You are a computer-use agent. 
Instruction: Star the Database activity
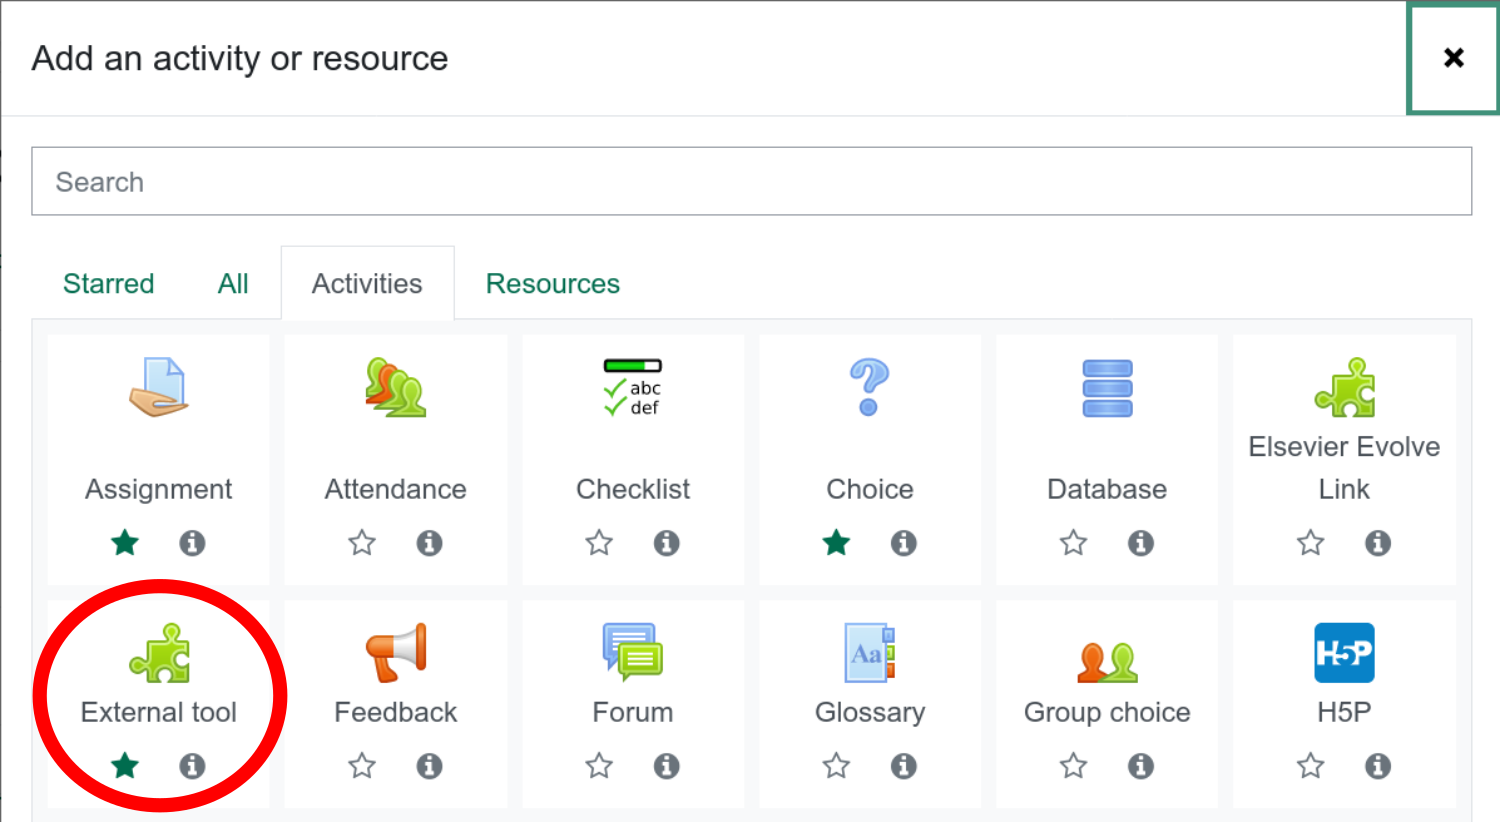pos(1073,543)
